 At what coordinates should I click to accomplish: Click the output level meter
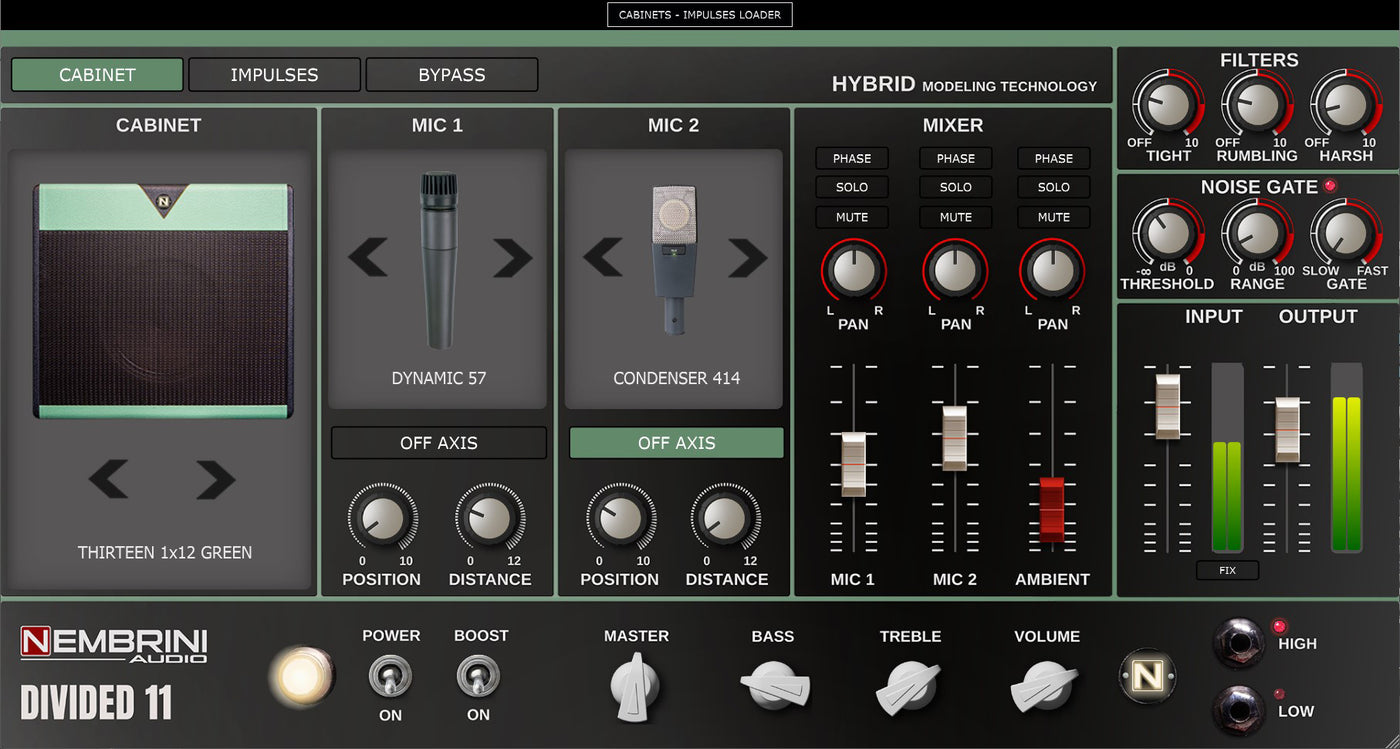tap(1346, 458)
